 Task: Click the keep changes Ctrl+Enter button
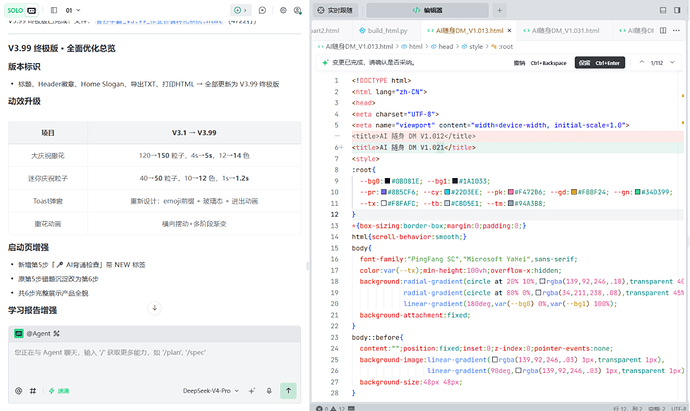tap(599, 63)
